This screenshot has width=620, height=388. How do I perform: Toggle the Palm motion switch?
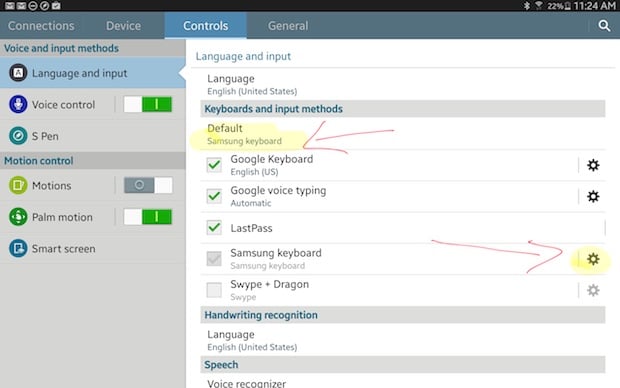pos(148,217)
